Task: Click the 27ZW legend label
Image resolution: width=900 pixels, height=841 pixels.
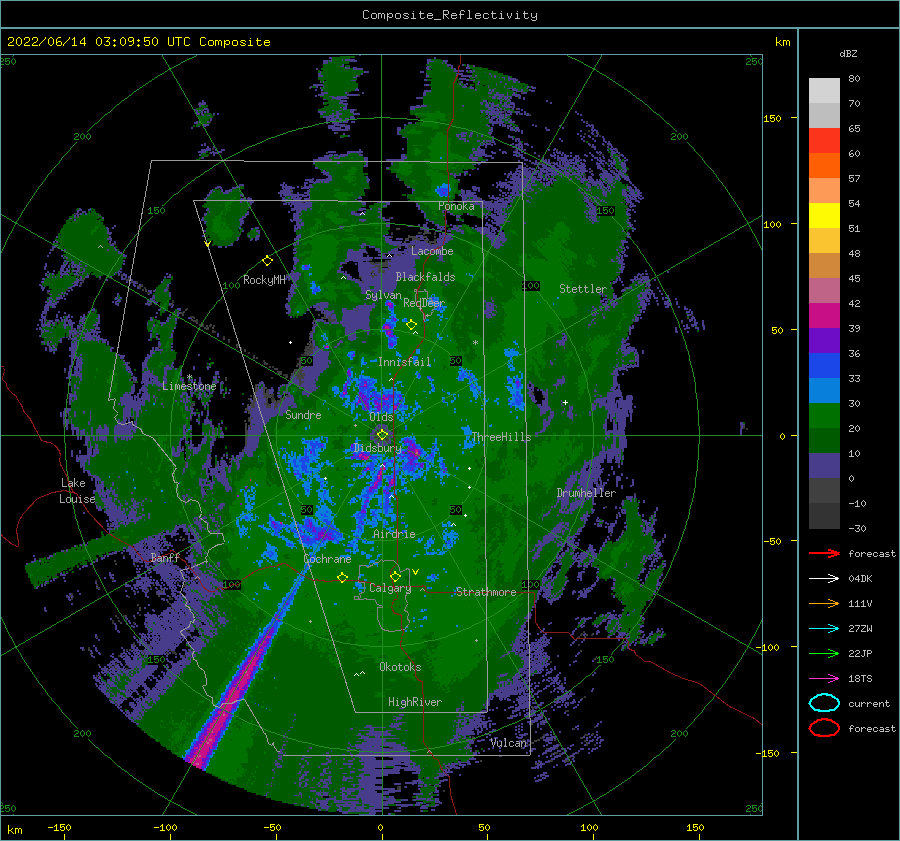Action: click(860, 629)
